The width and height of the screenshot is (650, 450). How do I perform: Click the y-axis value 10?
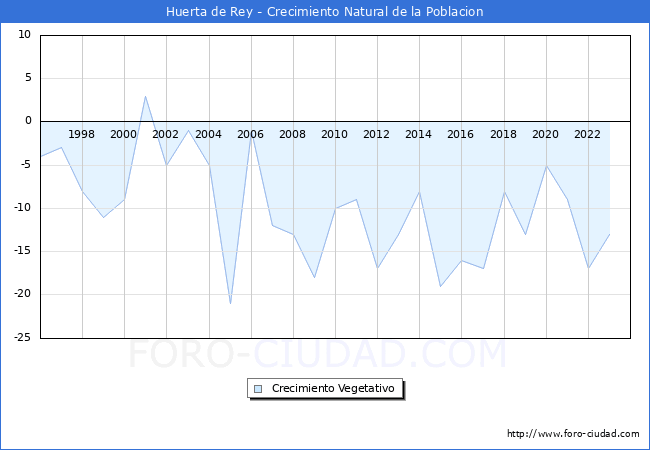pos(24,34)
